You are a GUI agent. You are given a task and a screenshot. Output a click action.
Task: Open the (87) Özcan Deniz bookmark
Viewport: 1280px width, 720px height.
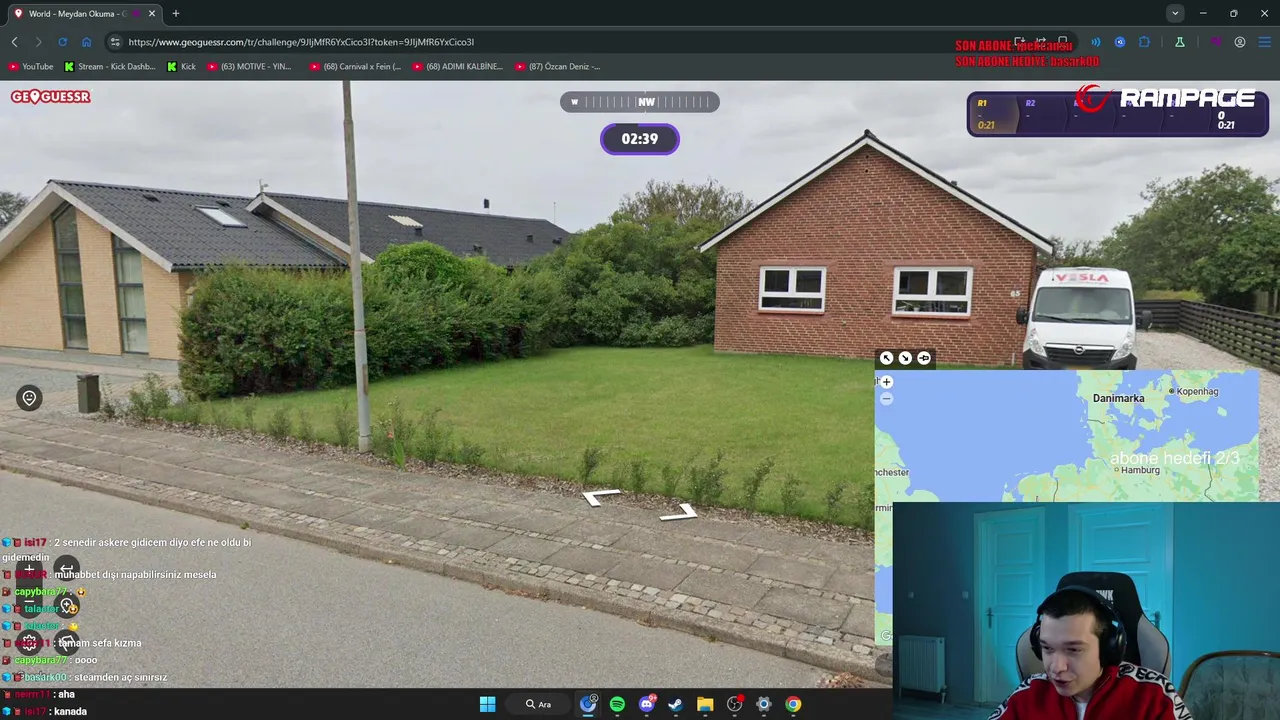pos(558,67)
